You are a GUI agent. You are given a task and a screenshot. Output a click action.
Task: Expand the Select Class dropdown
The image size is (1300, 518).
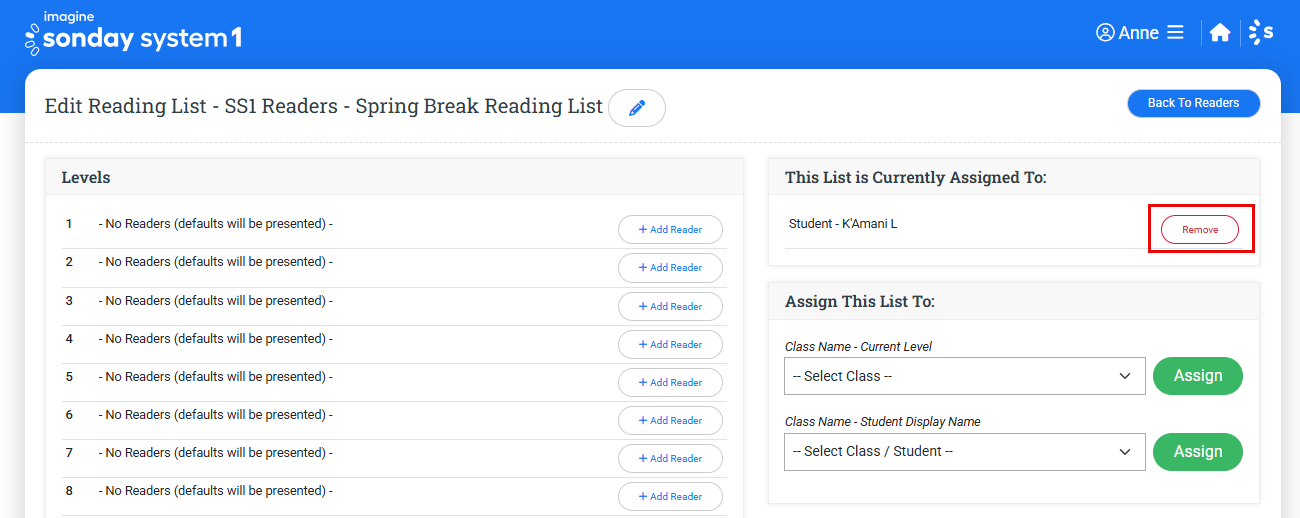click(x=964, y=376)
